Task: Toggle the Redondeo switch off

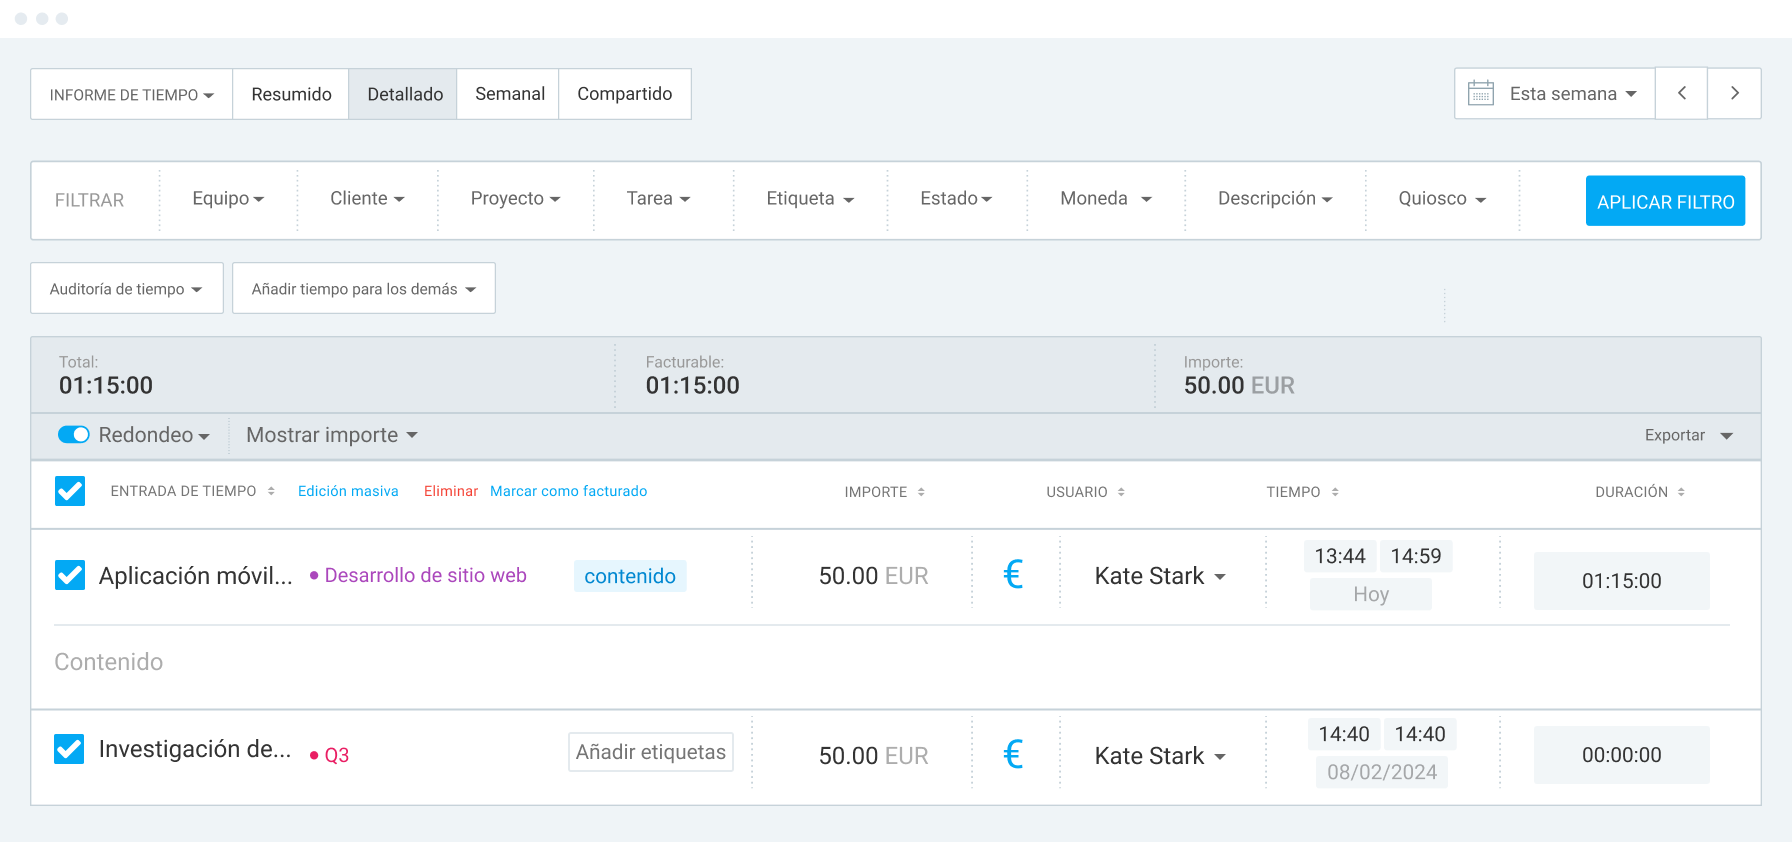Action: tap(74, 435)
